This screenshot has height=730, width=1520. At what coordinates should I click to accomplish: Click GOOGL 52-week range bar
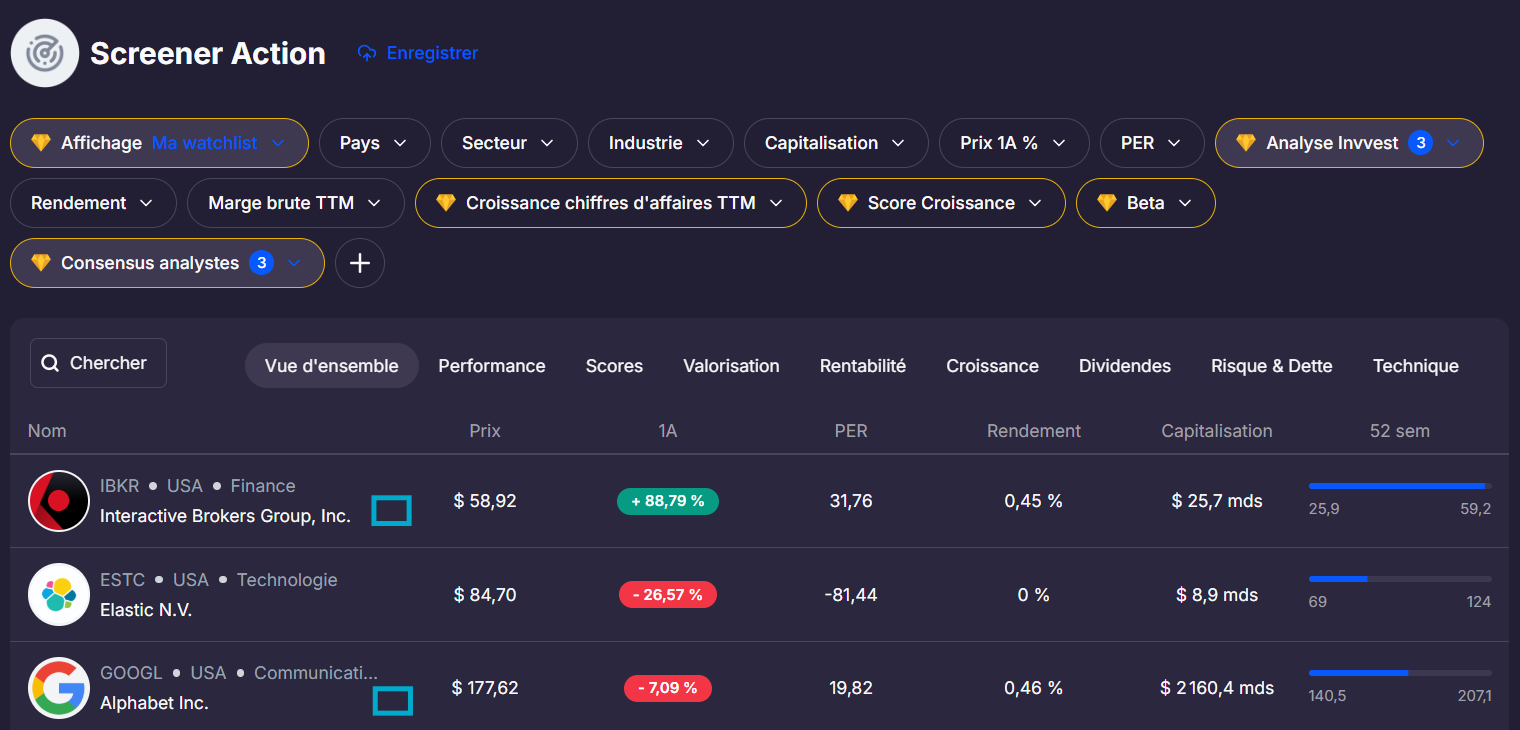[1400, 673]
